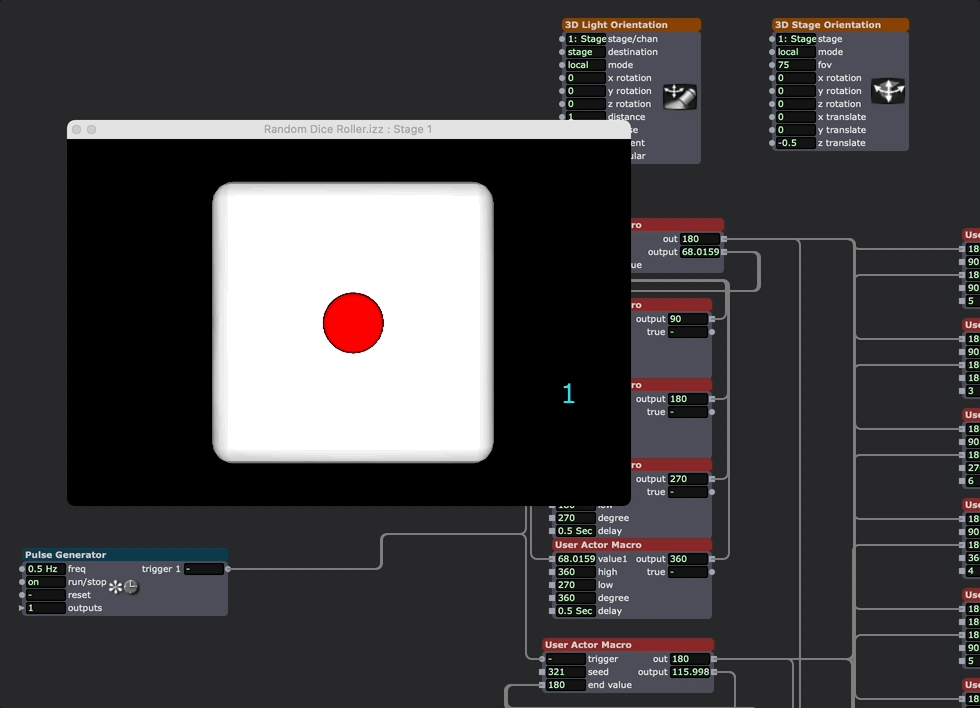Screen dimensions: 980x708
Task: Click the freq input port on Pulse Generator
Action: tap(21, 569)
